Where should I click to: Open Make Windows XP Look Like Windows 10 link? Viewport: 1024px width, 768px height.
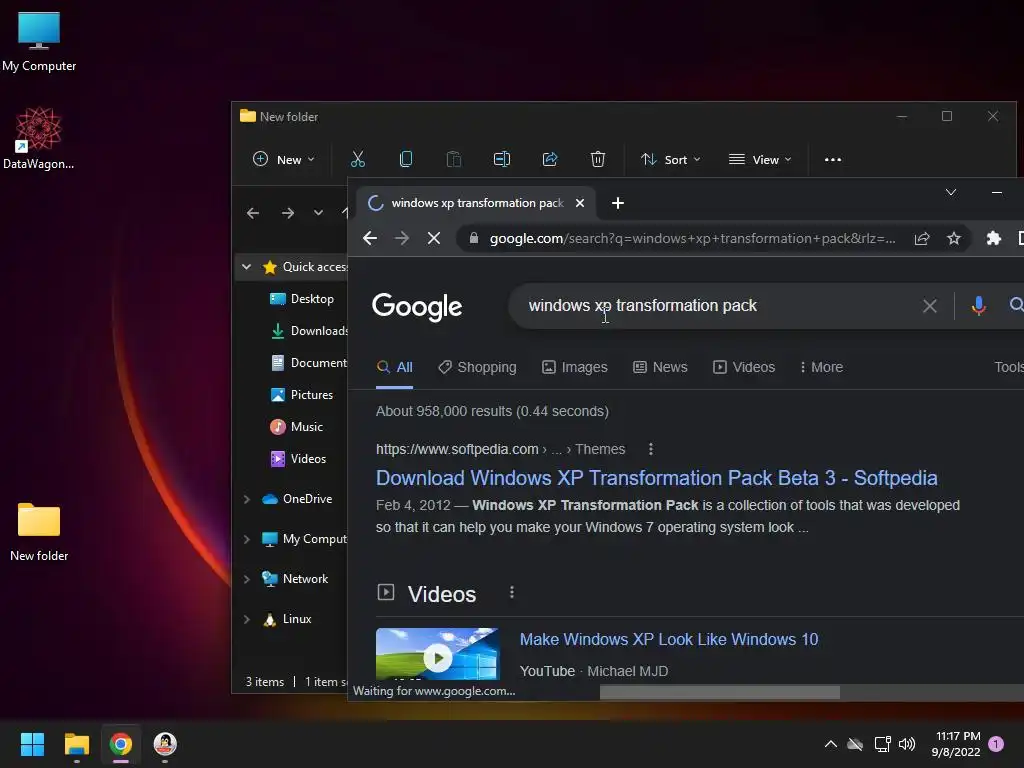(x=669, y=639)
